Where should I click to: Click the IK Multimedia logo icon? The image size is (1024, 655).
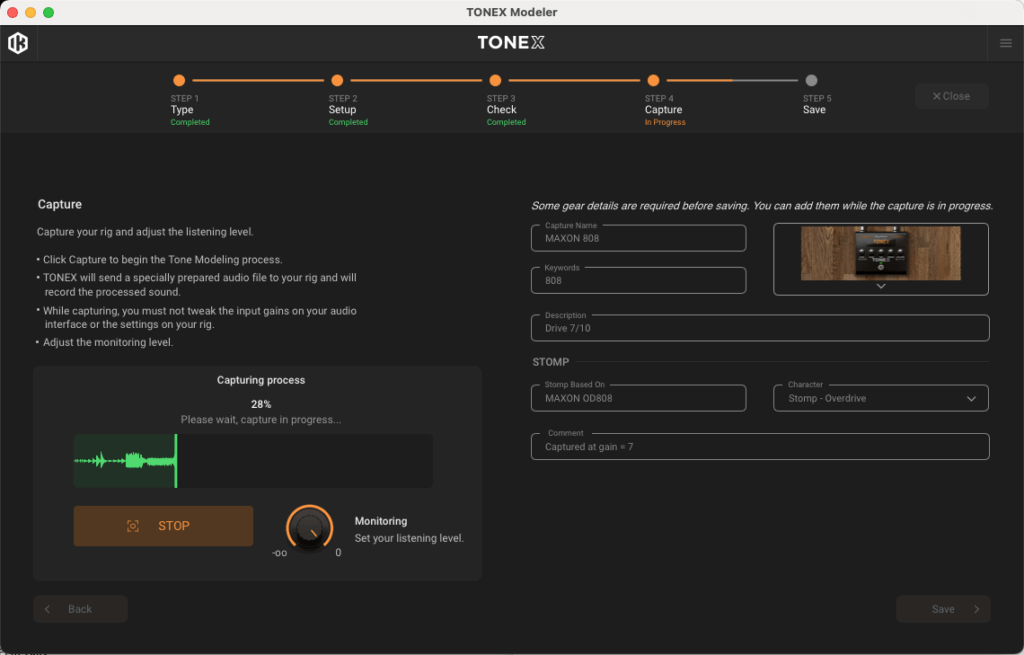(x=18, y=43)
